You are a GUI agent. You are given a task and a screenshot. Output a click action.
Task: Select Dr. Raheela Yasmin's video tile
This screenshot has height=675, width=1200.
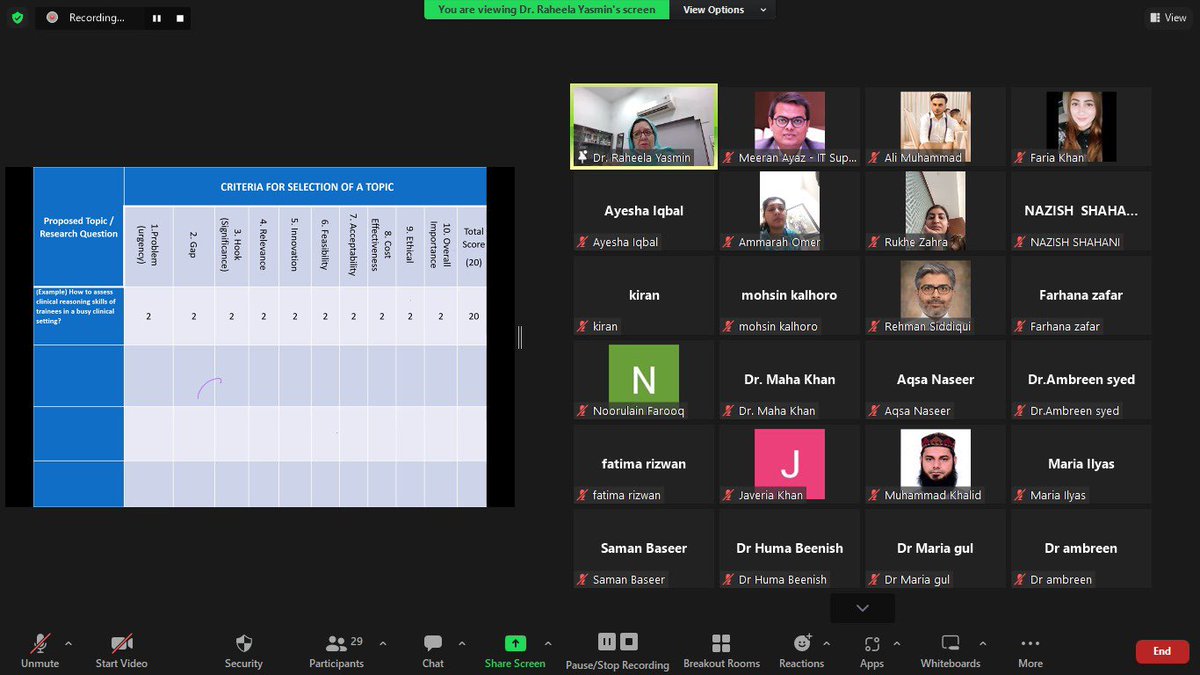(644, 126)
